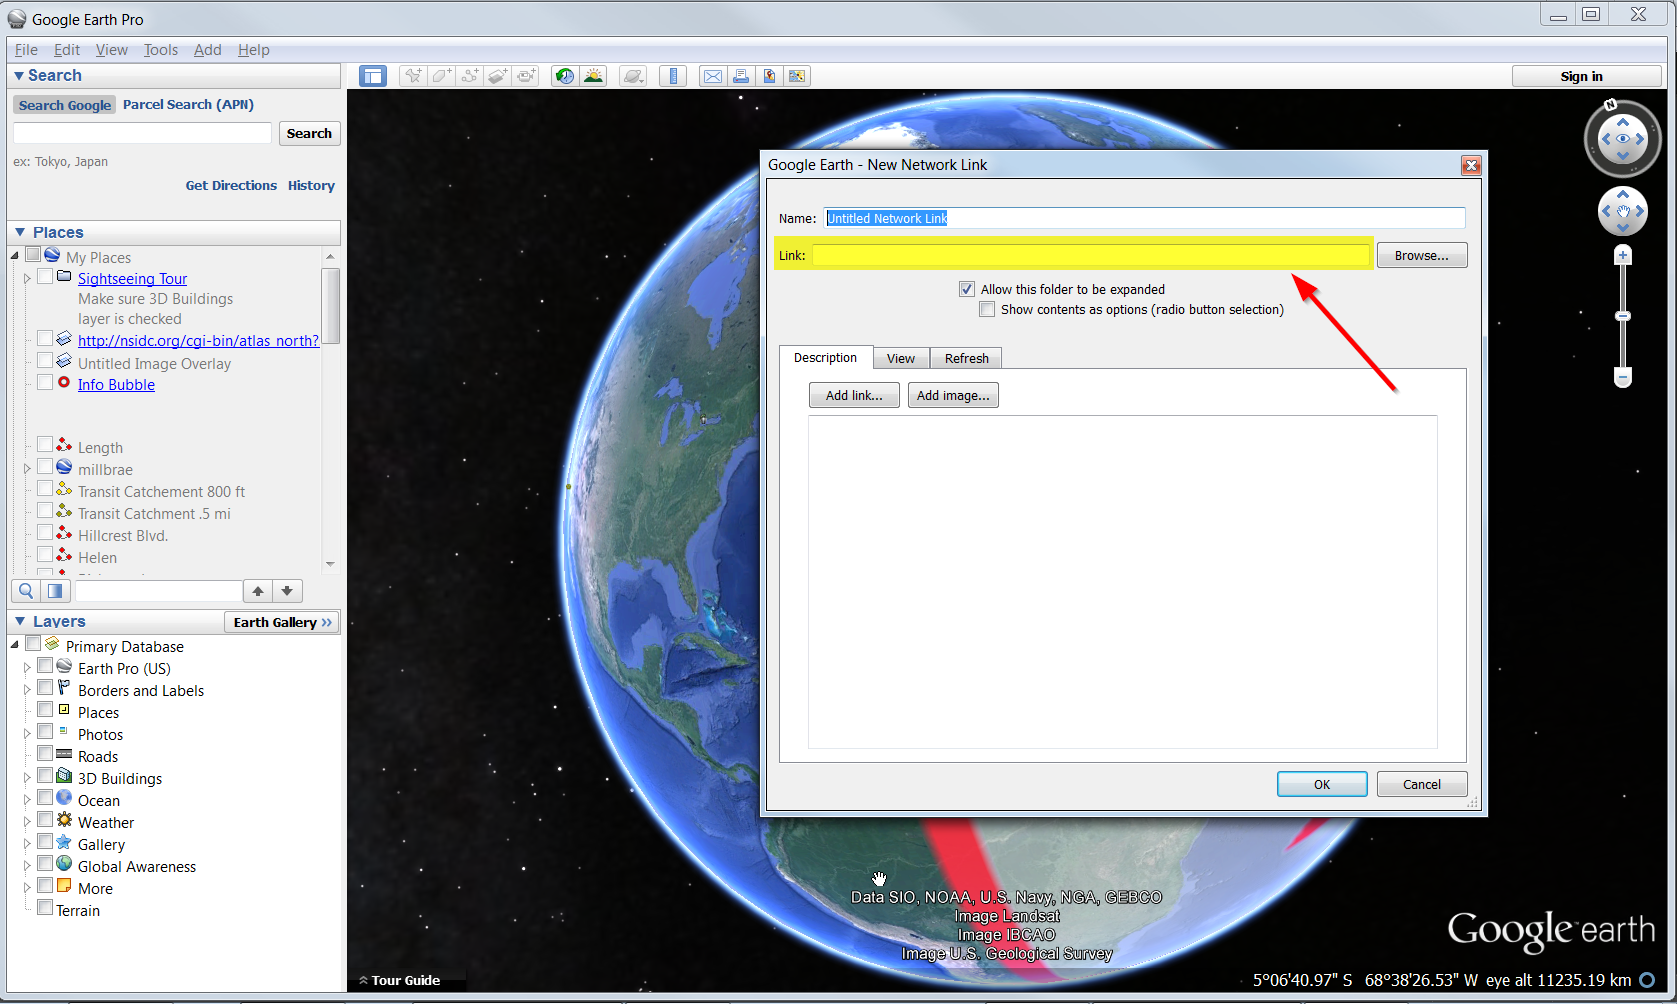Click the Print toolbar icon

click(741, 76)
